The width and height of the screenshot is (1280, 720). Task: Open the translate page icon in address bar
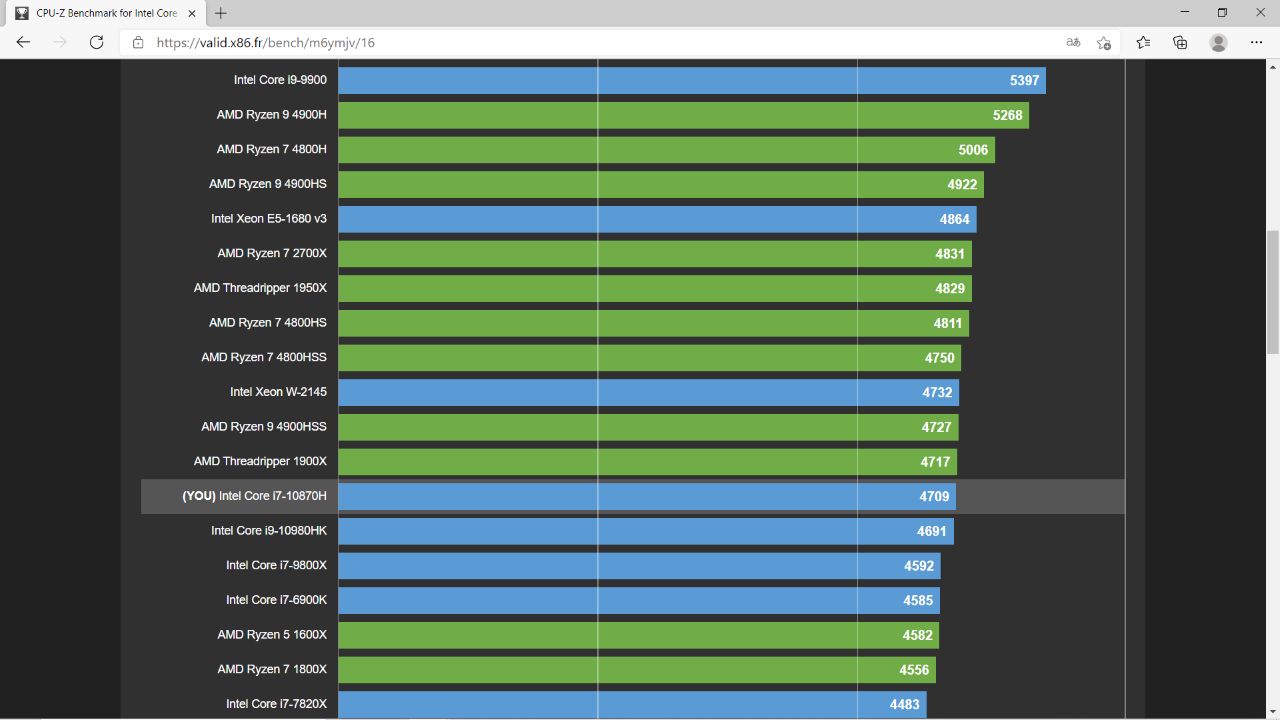(1073, 42)
